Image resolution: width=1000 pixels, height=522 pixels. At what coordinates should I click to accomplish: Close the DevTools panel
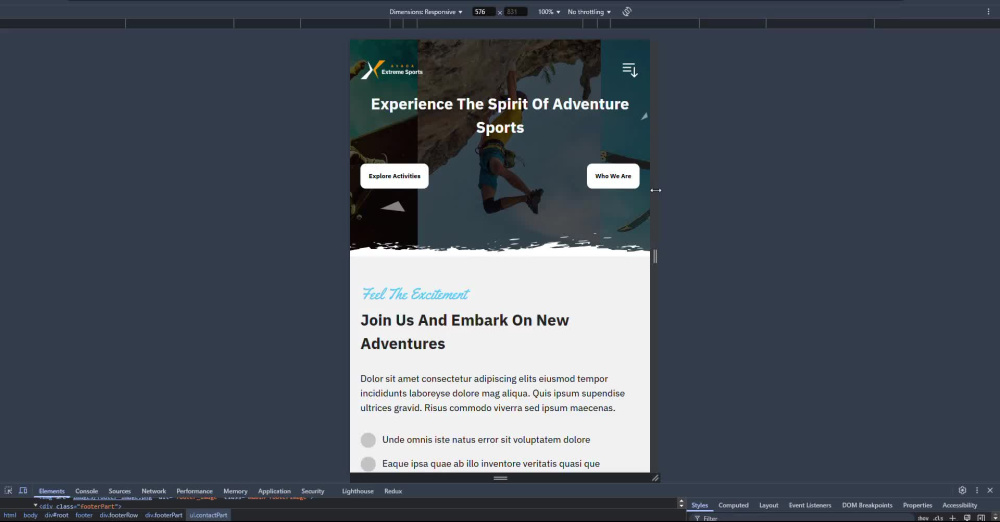[x=990, y=490]
